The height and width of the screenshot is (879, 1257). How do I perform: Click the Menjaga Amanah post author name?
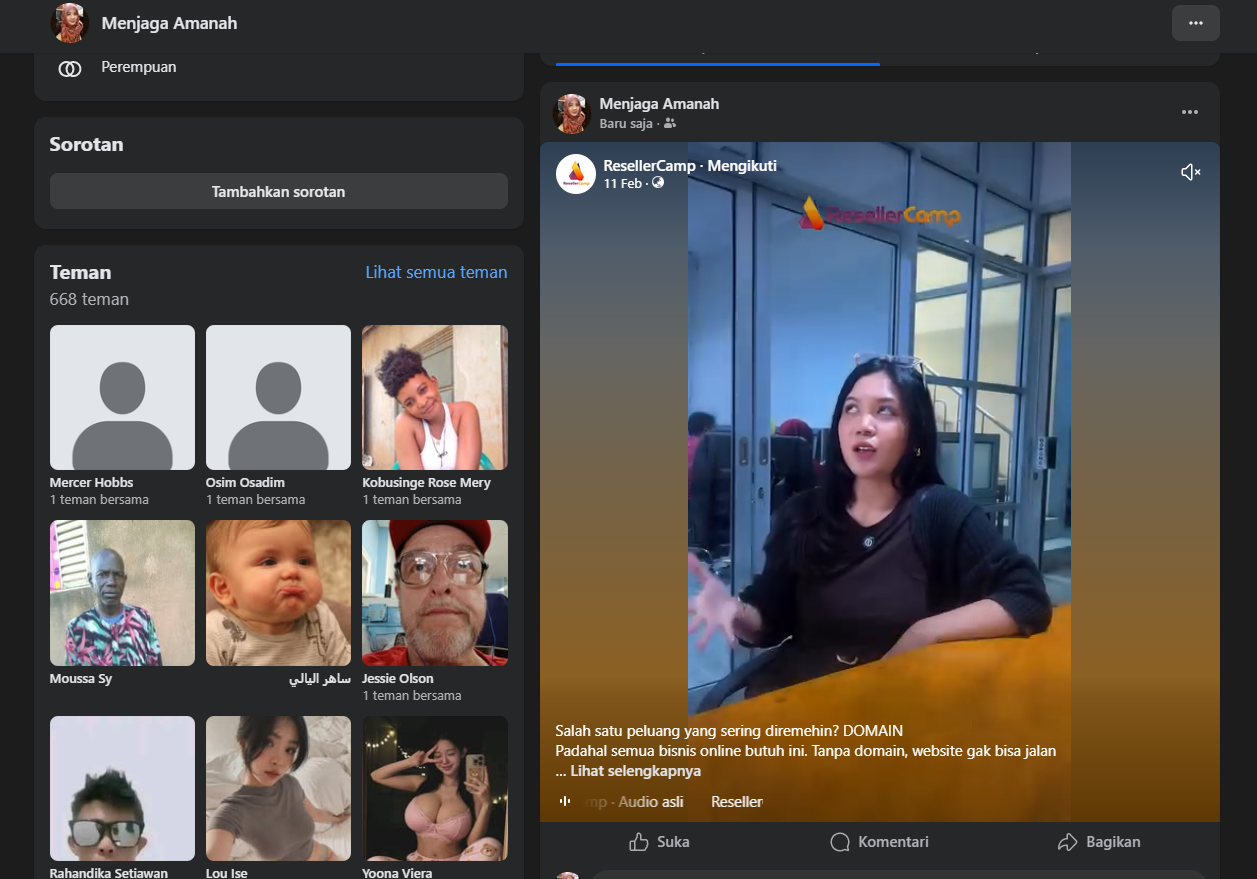click(x=658, y=104)
